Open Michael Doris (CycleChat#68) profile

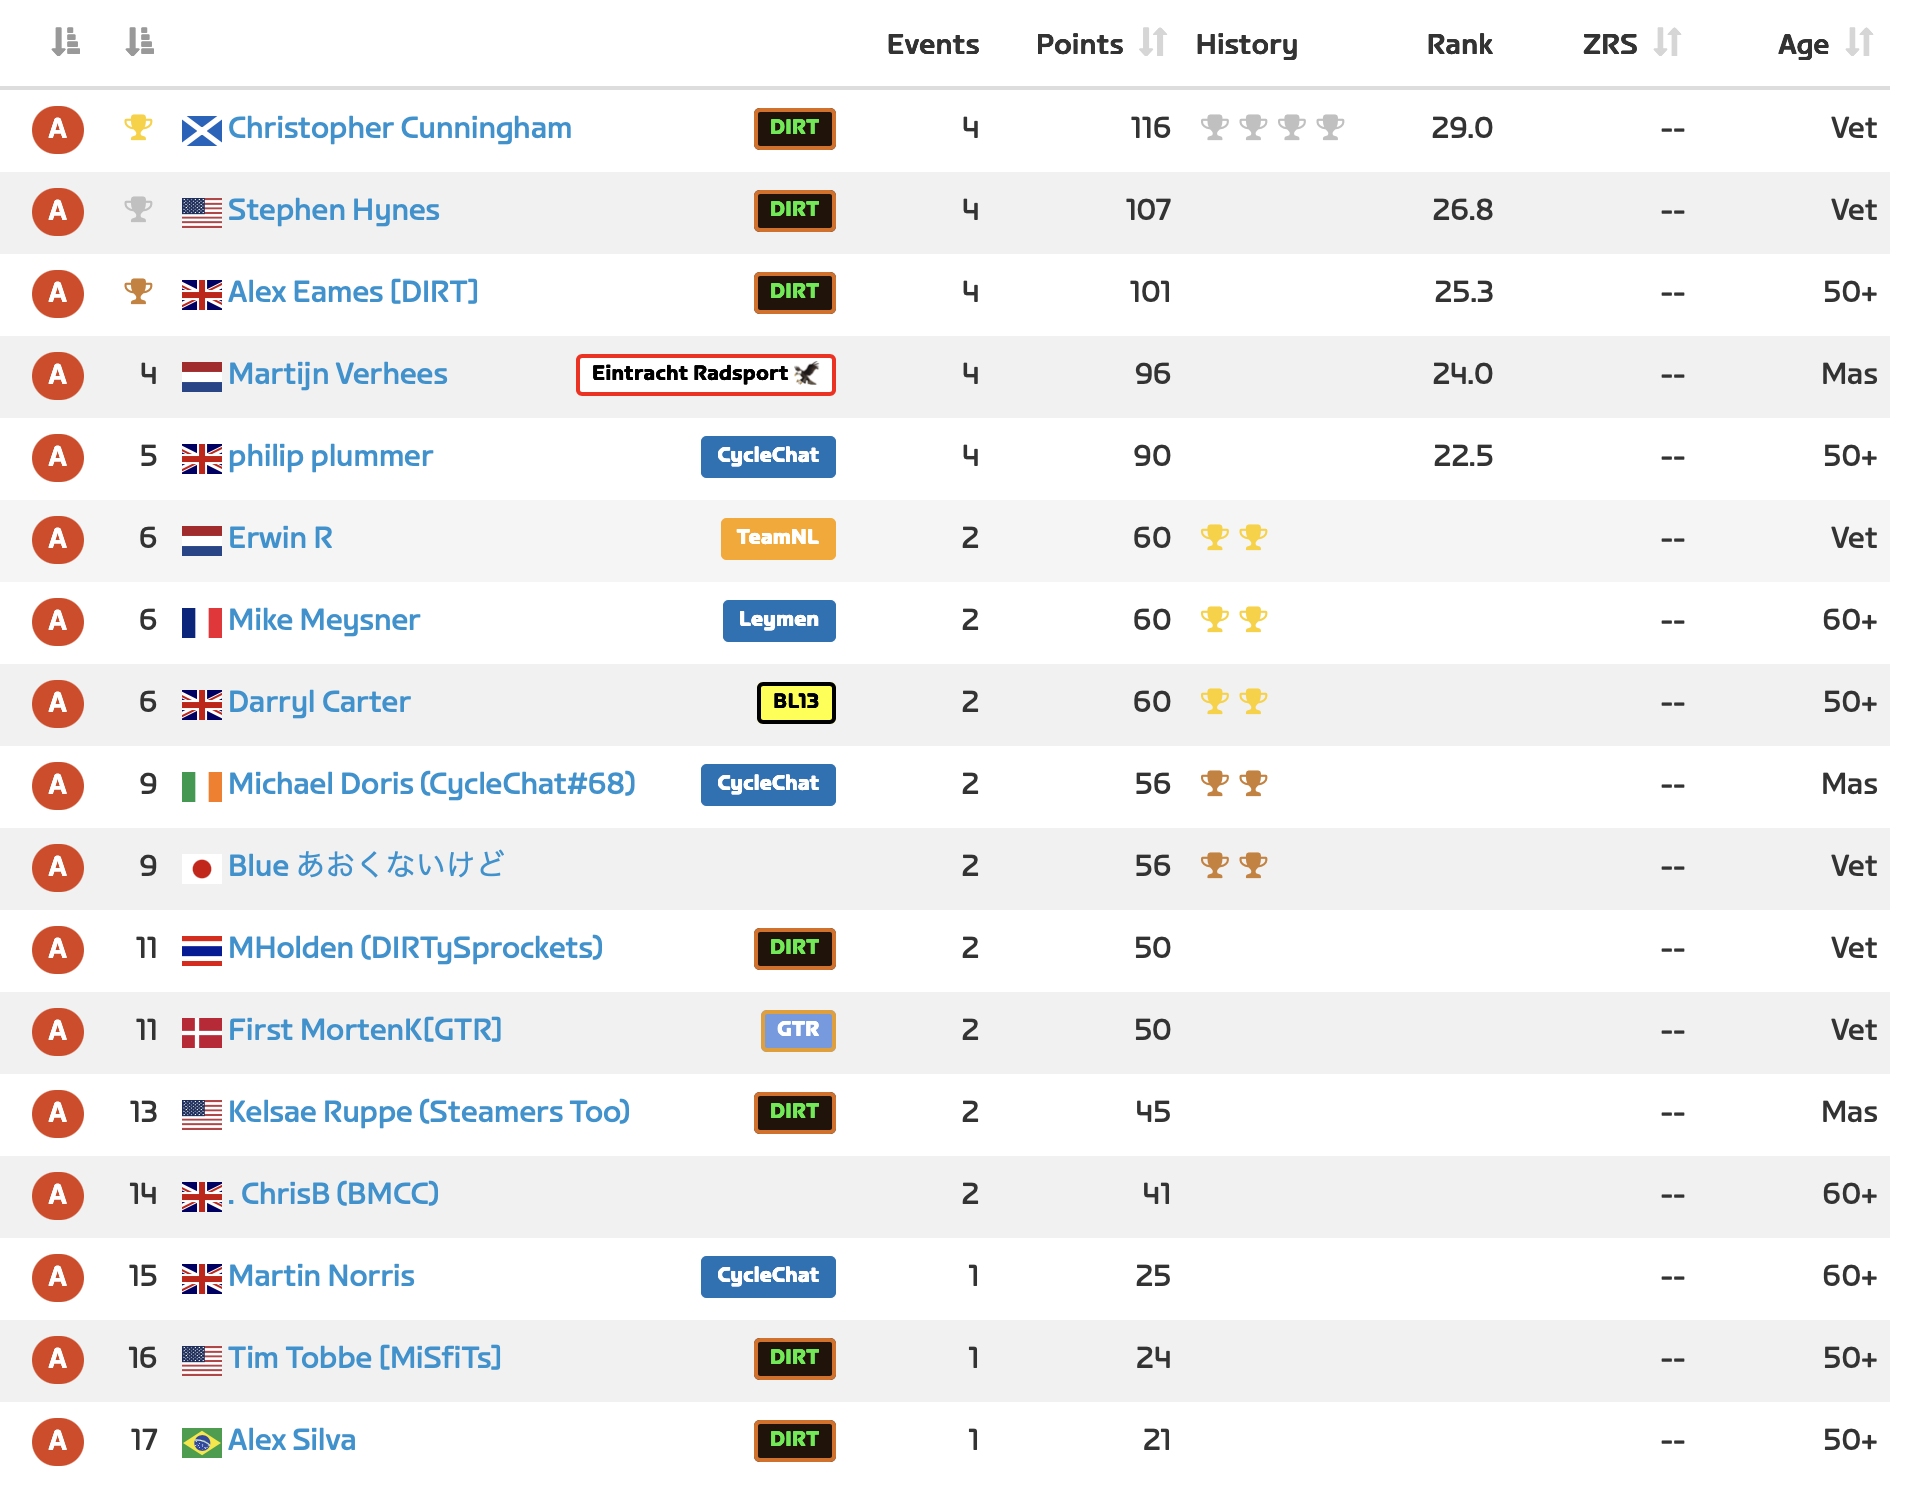(431, 784)
